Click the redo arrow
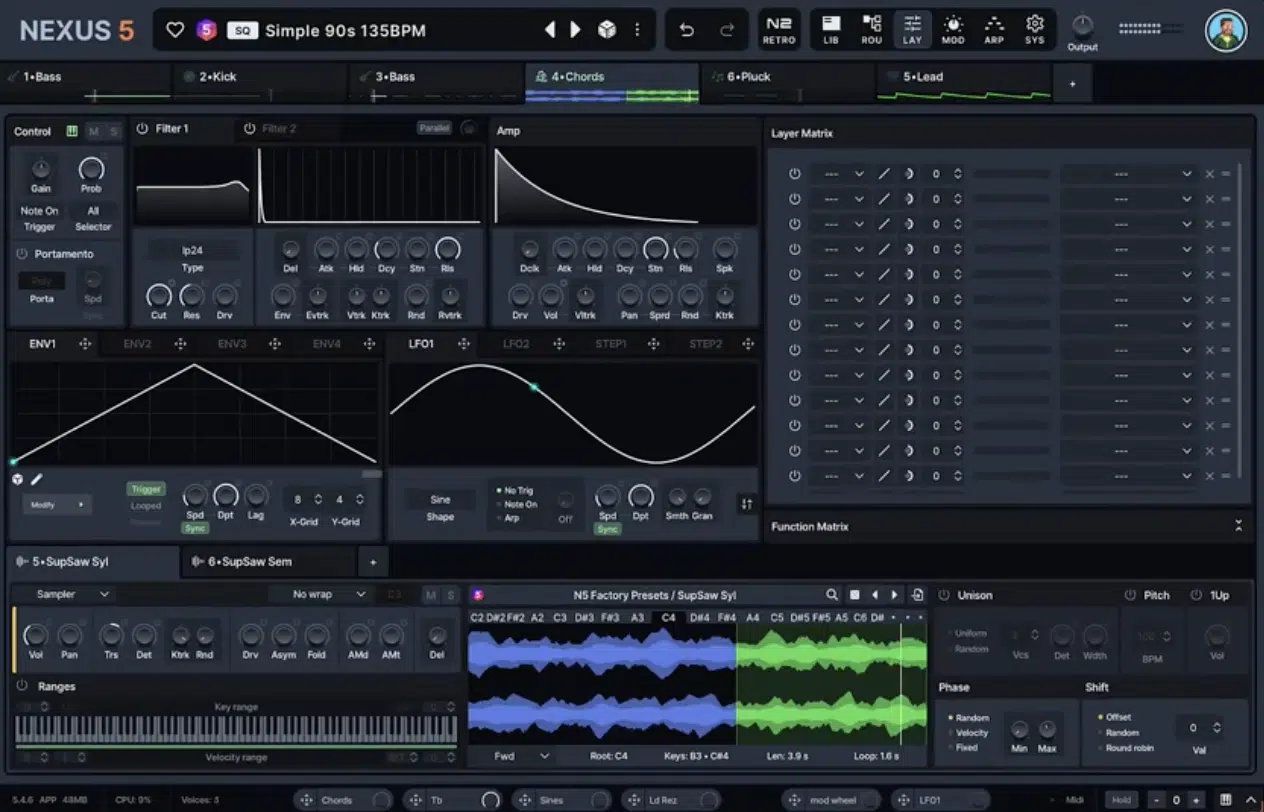 tap(727, 30)
